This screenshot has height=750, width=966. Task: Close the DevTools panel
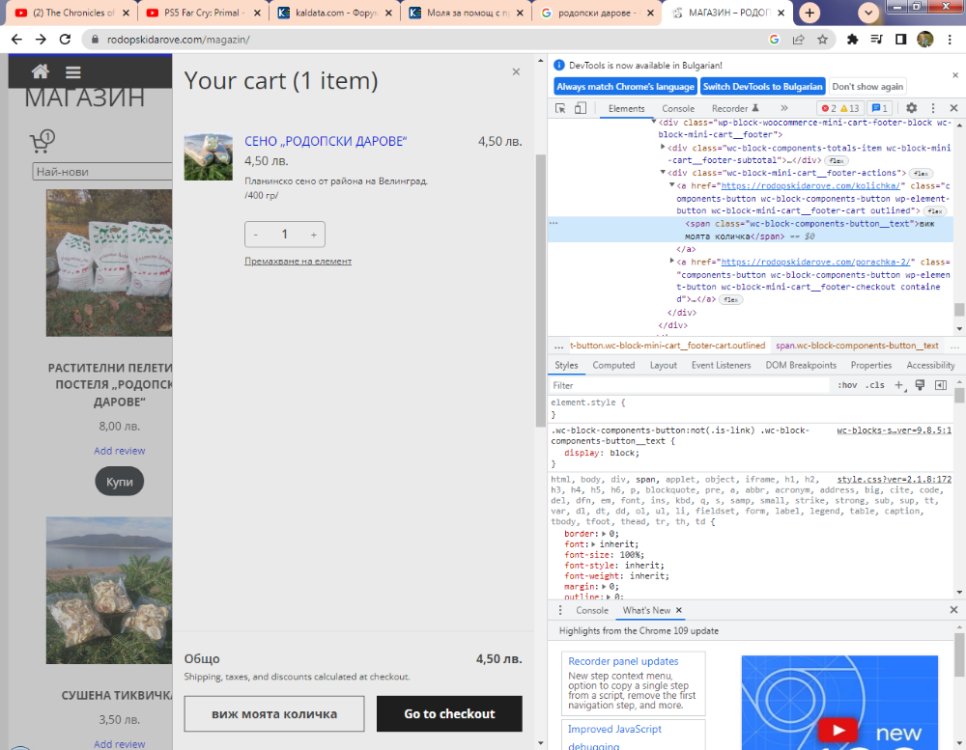click(x=954, y=108)
